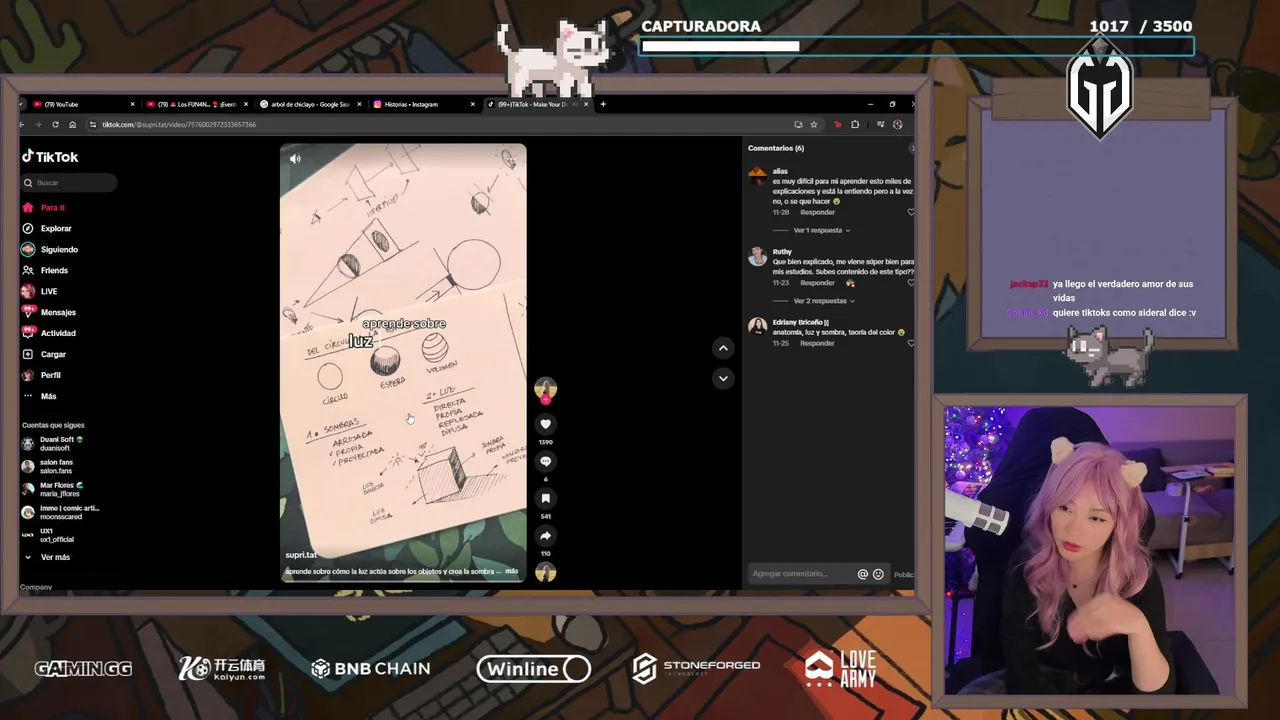The image size is (1280, 720).
Task: Like the TikTok video with heart icon
Action: [x=545, y=424]
